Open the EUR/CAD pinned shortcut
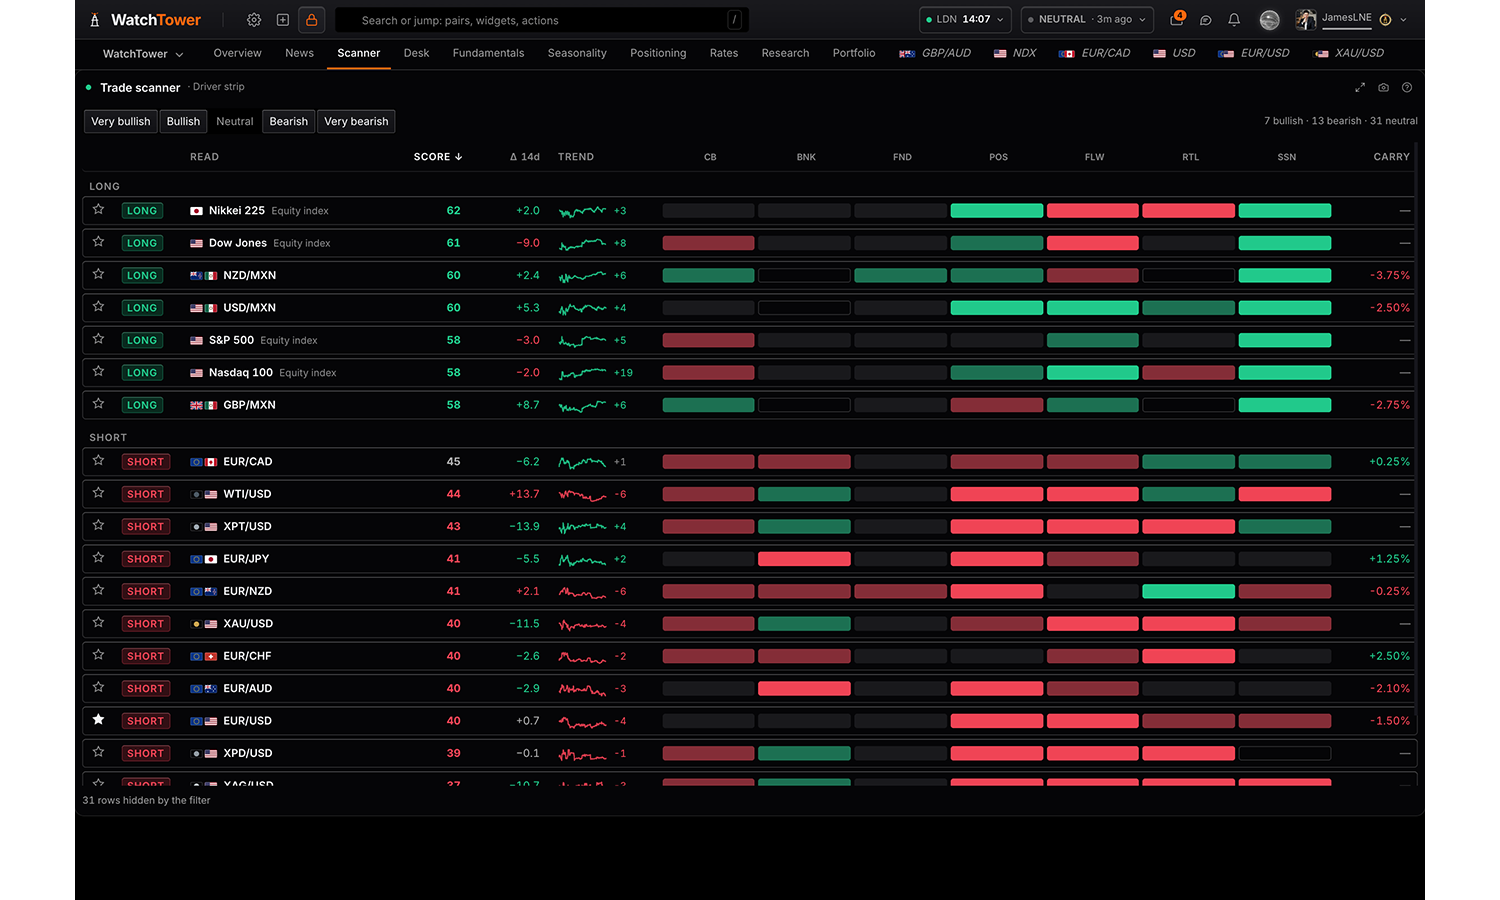The width and height of the screenshot is (1500, 900). [1095, 53]
